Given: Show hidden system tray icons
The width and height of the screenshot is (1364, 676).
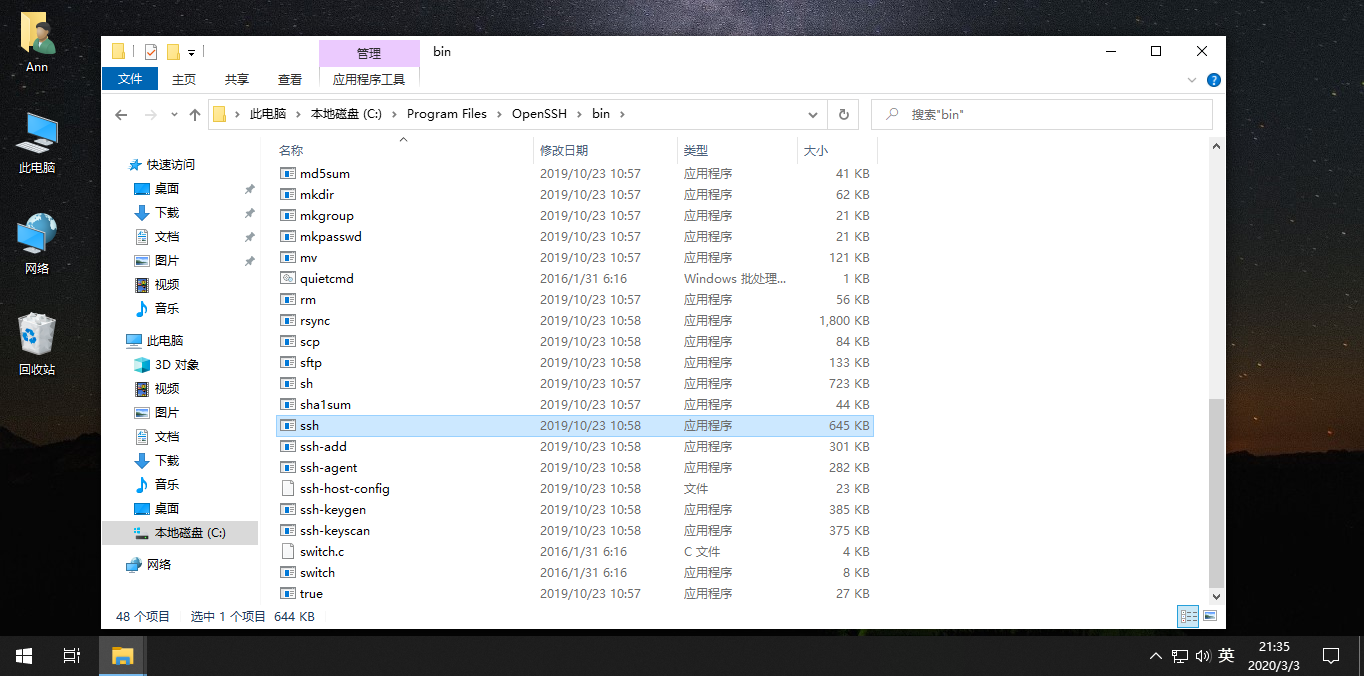Looking at the screenshot, I should point(1156,656).
